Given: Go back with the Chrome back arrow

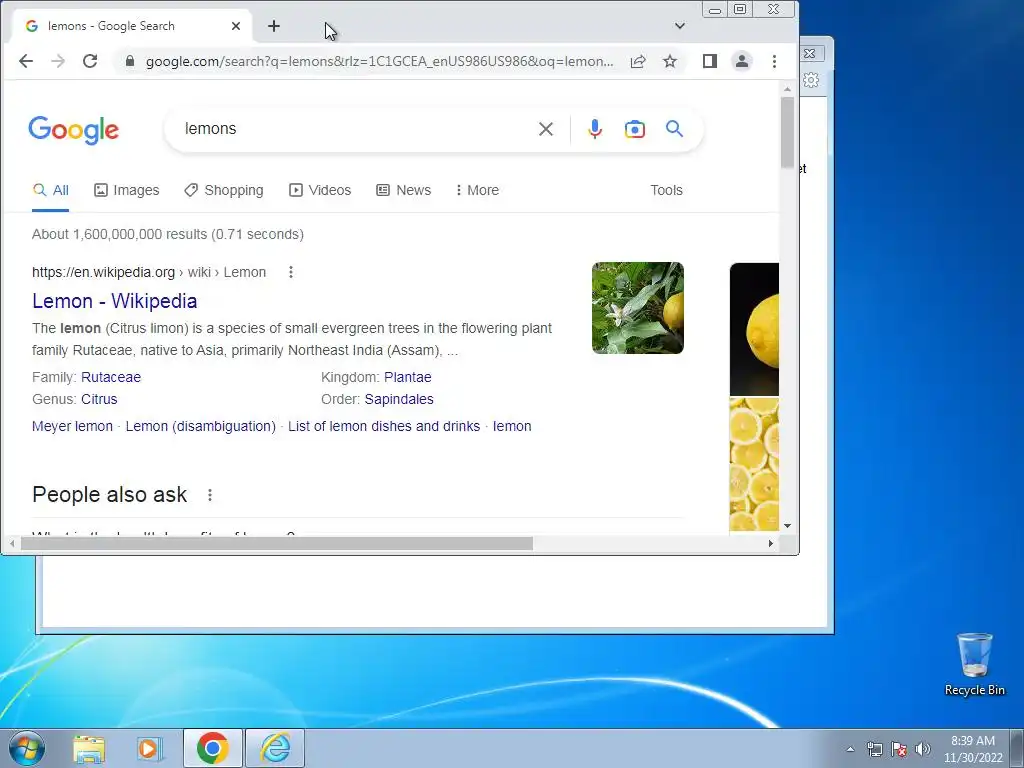Looking at the screenshot, I should tap(25, 61).
